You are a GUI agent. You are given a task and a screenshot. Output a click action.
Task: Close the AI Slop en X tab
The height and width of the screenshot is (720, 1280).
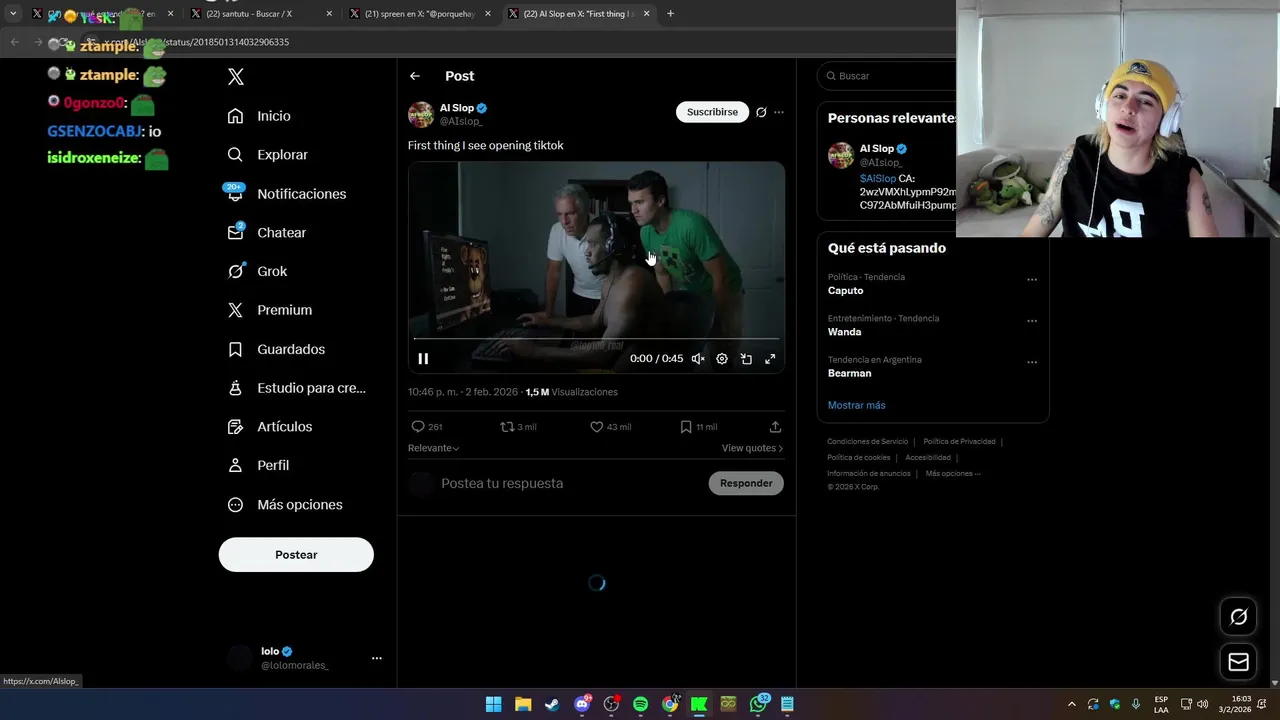(646, 14)
